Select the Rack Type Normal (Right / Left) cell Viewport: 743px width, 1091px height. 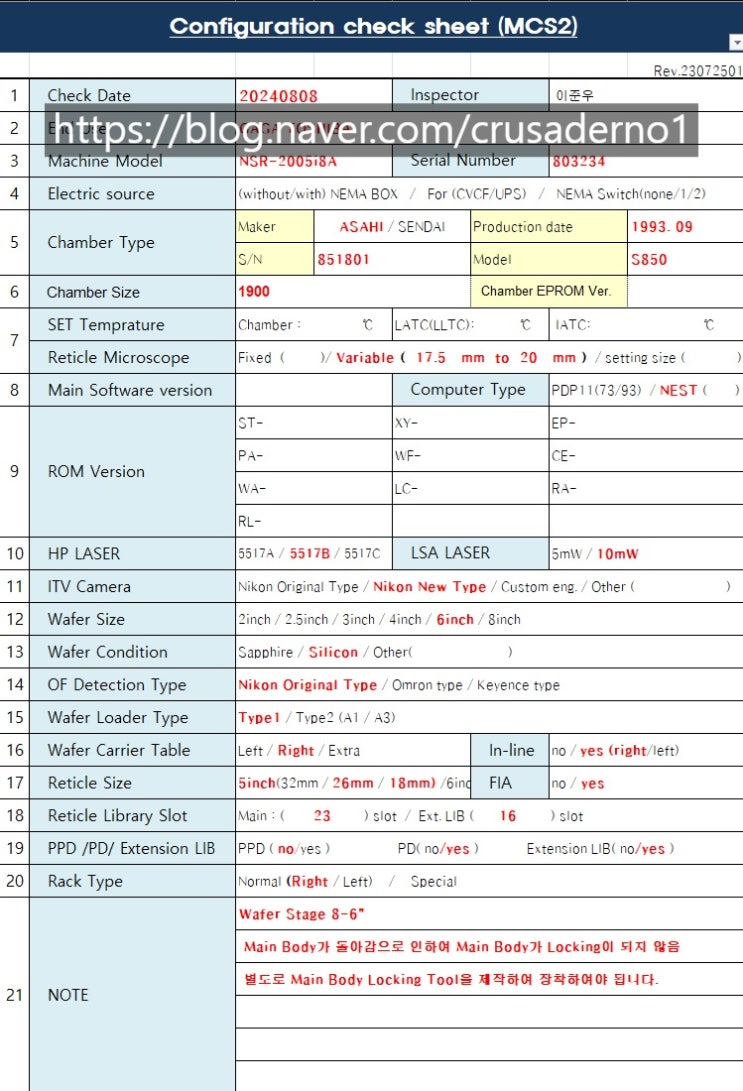pyautogui.click(x=489, y=881)
